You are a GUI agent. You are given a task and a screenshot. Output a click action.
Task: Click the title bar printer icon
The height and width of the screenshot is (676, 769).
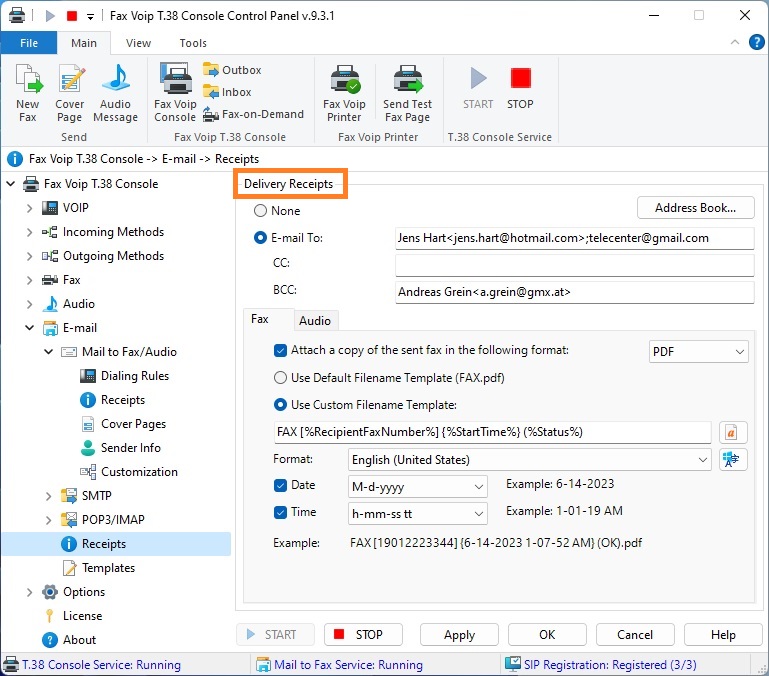click(x=16, y=15)
